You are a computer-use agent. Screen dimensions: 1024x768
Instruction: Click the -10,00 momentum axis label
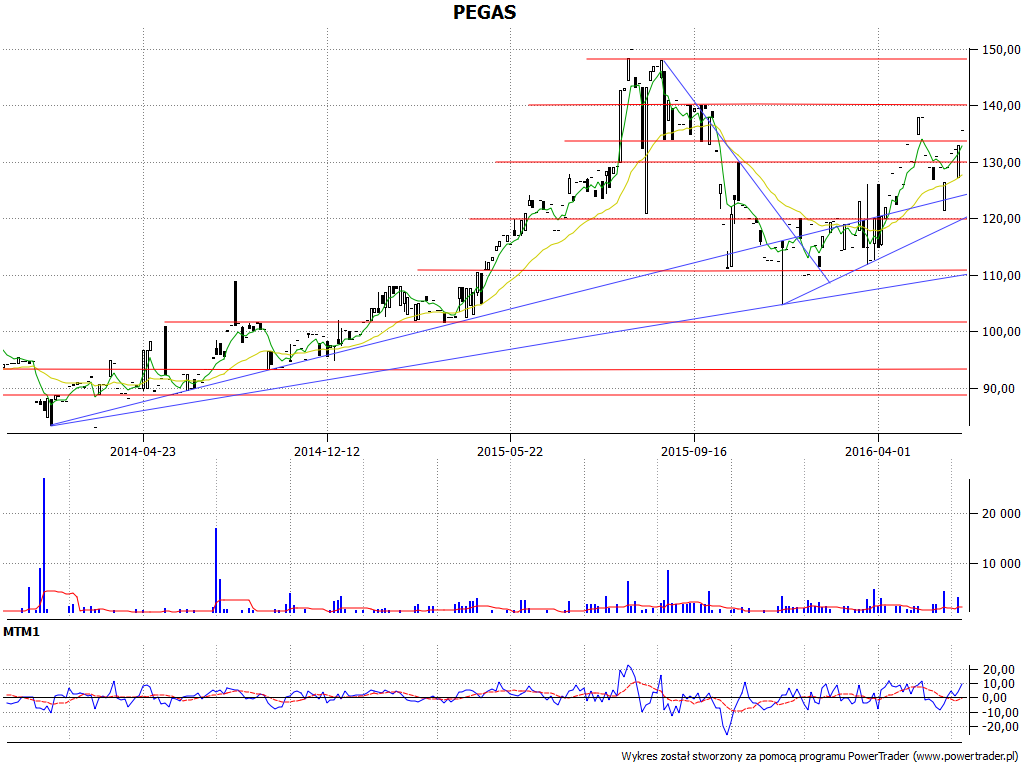click(998, 712)
